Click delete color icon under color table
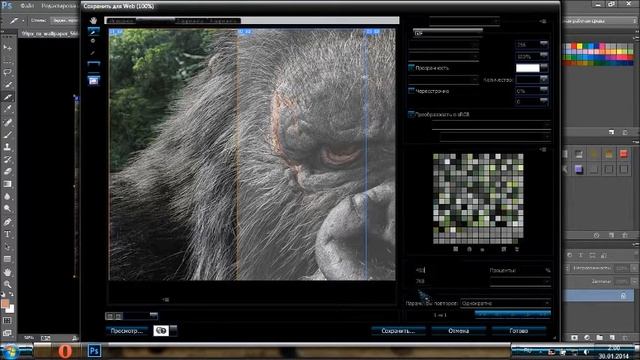 [x=517, y=249]
